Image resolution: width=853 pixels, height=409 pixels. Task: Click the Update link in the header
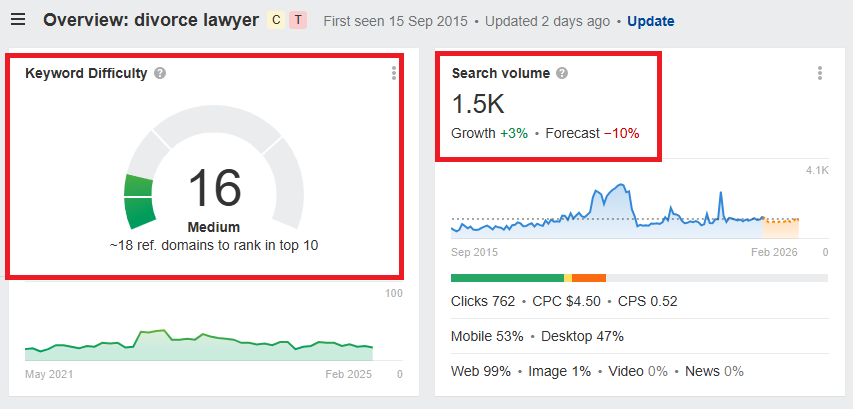point(650,21)
